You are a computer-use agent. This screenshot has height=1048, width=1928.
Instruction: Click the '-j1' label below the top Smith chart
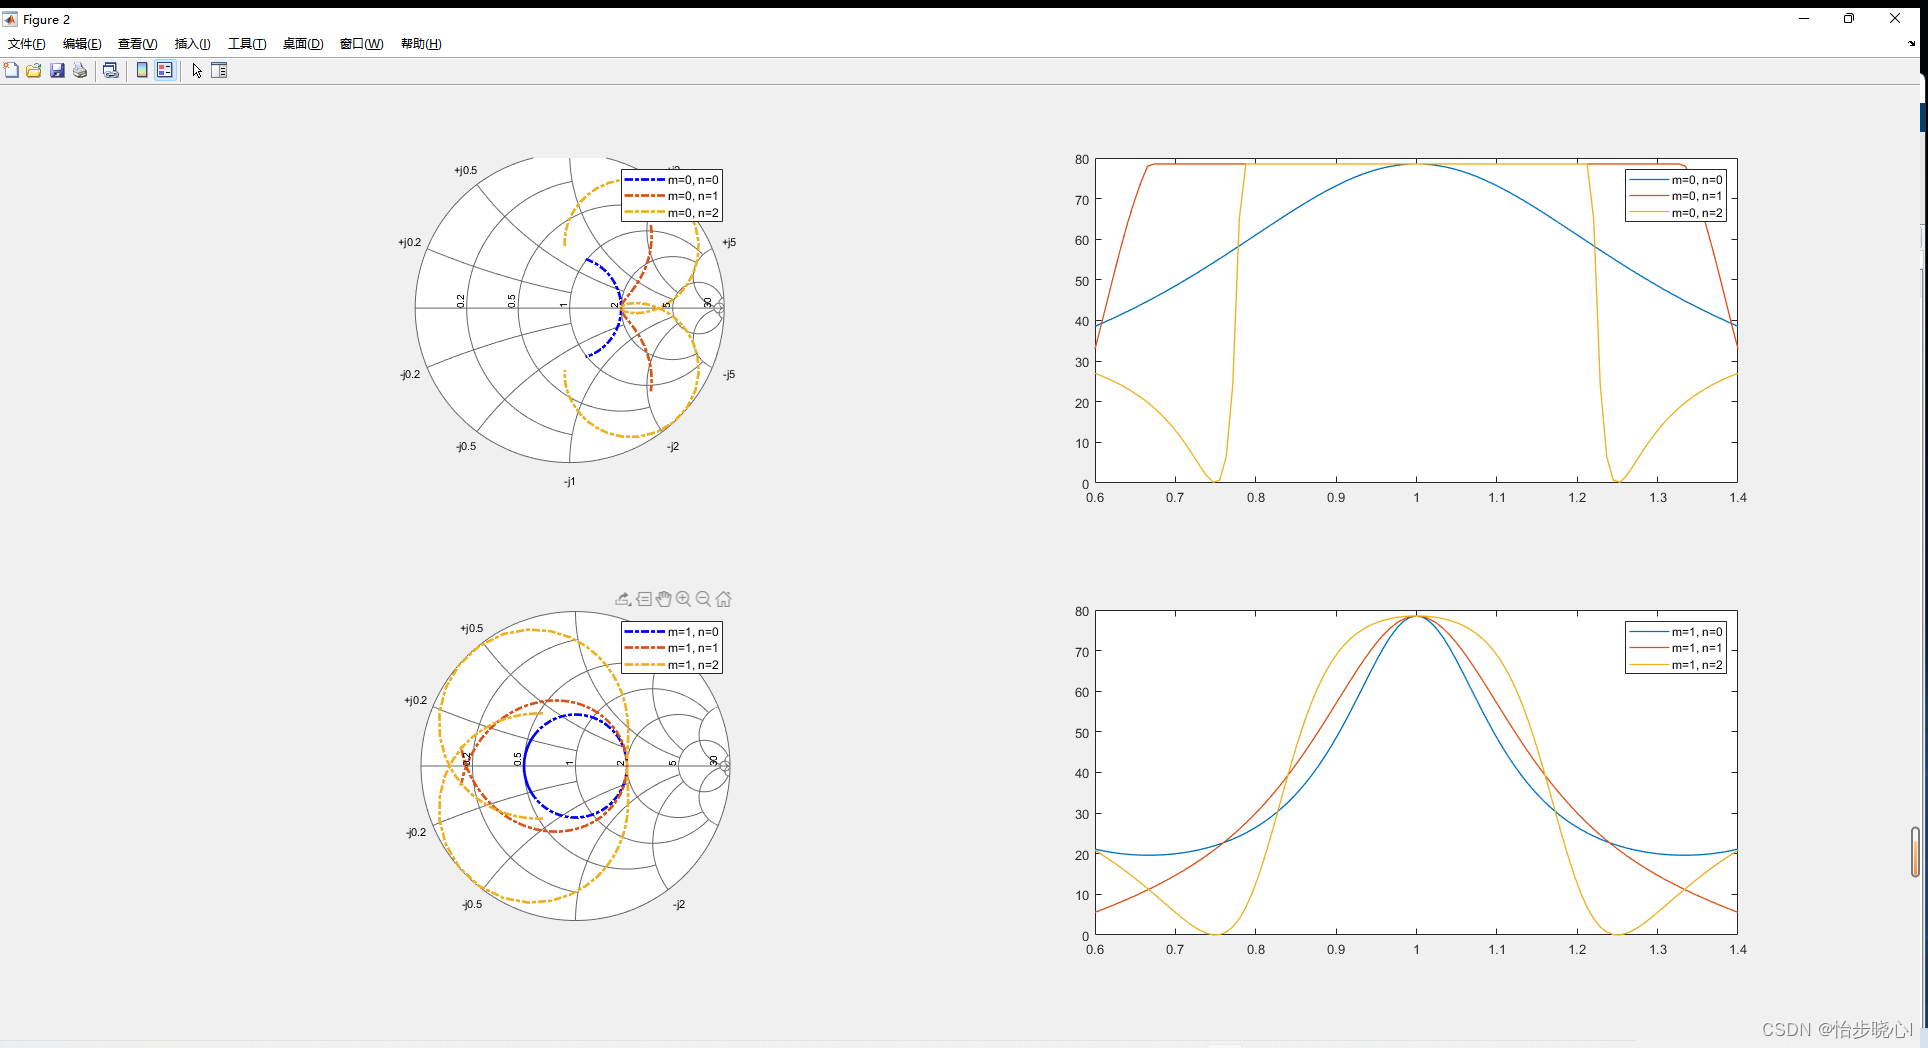pos(569,482)
